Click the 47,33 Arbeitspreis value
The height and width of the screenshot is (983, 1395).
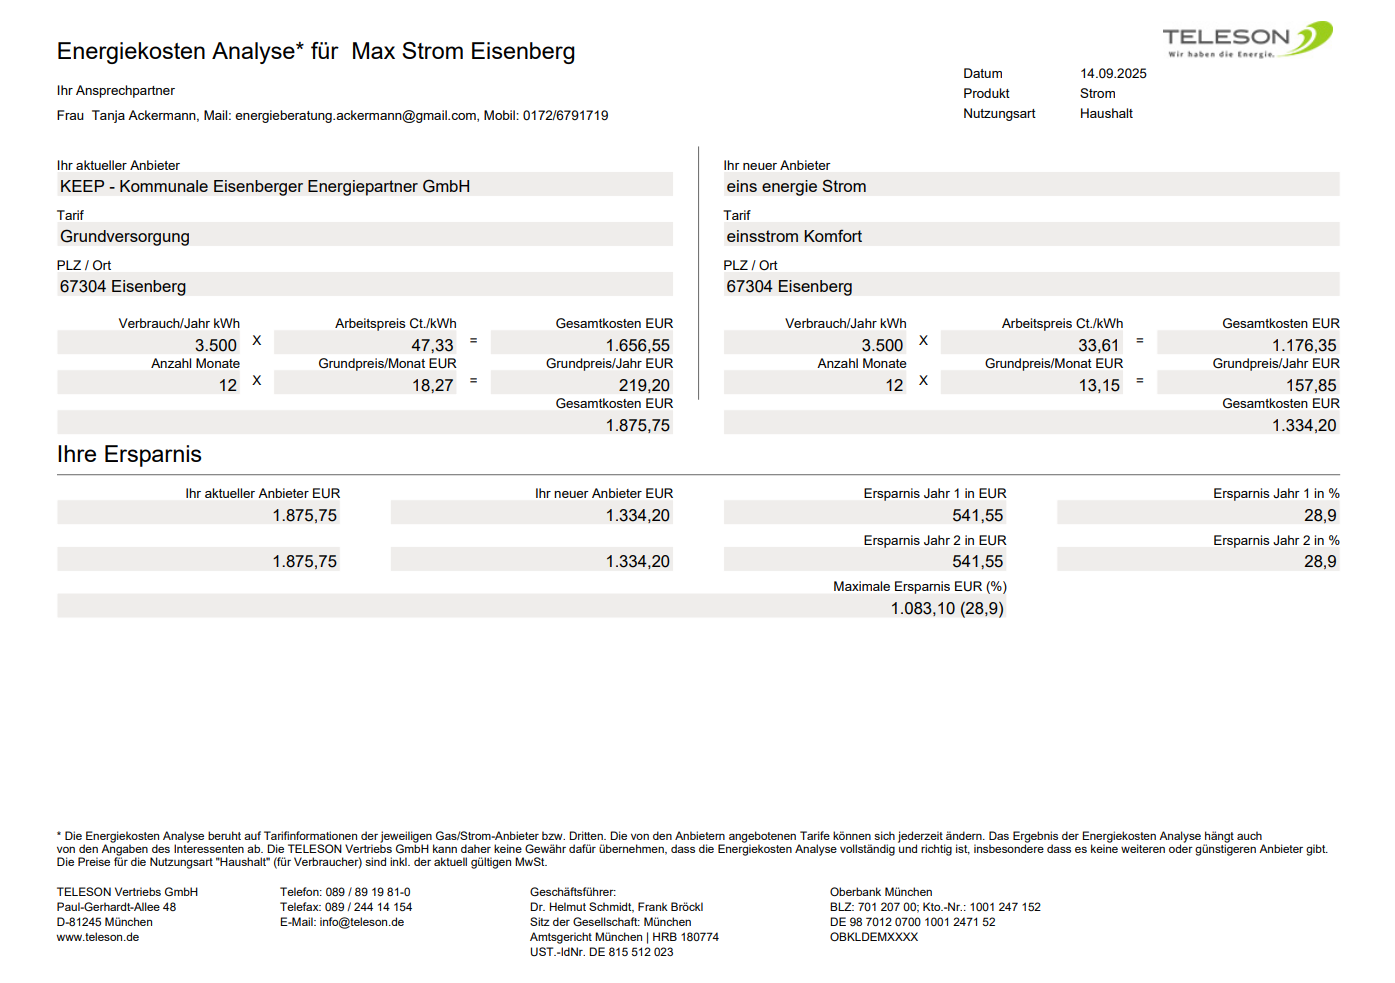pyautogui.click(x=432, y=345)
